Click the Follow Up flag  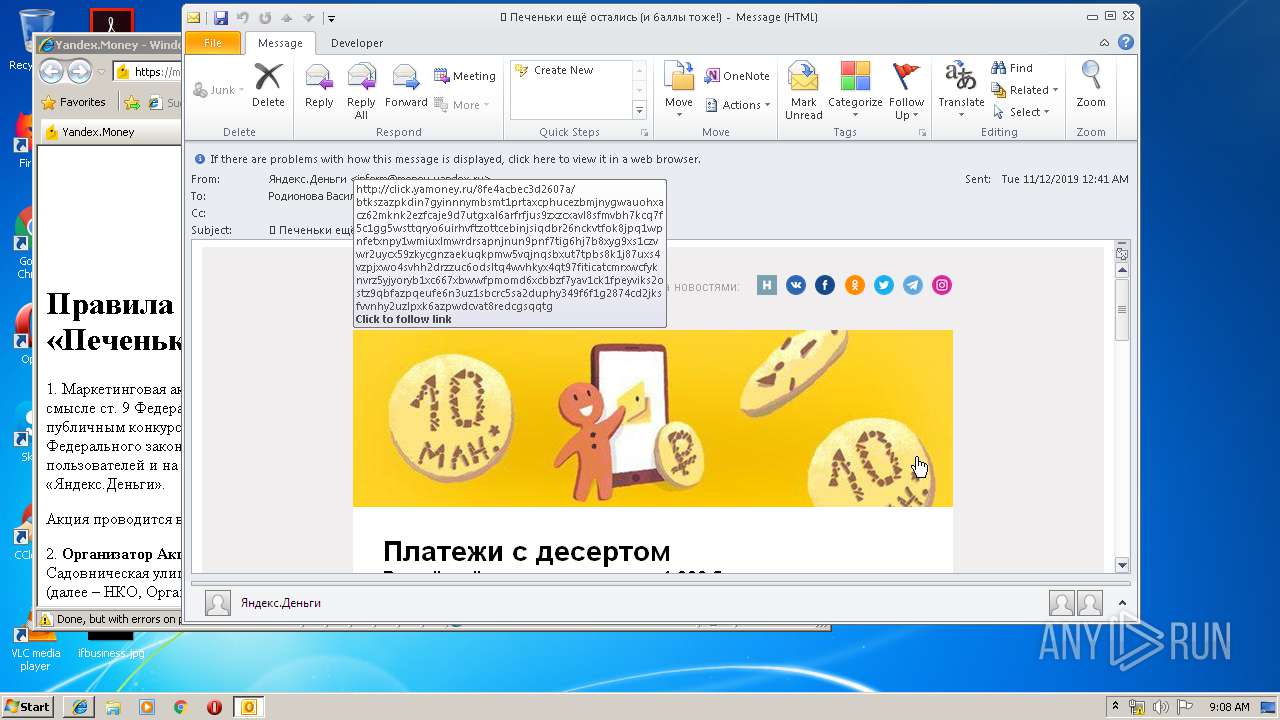pos(906,90)
